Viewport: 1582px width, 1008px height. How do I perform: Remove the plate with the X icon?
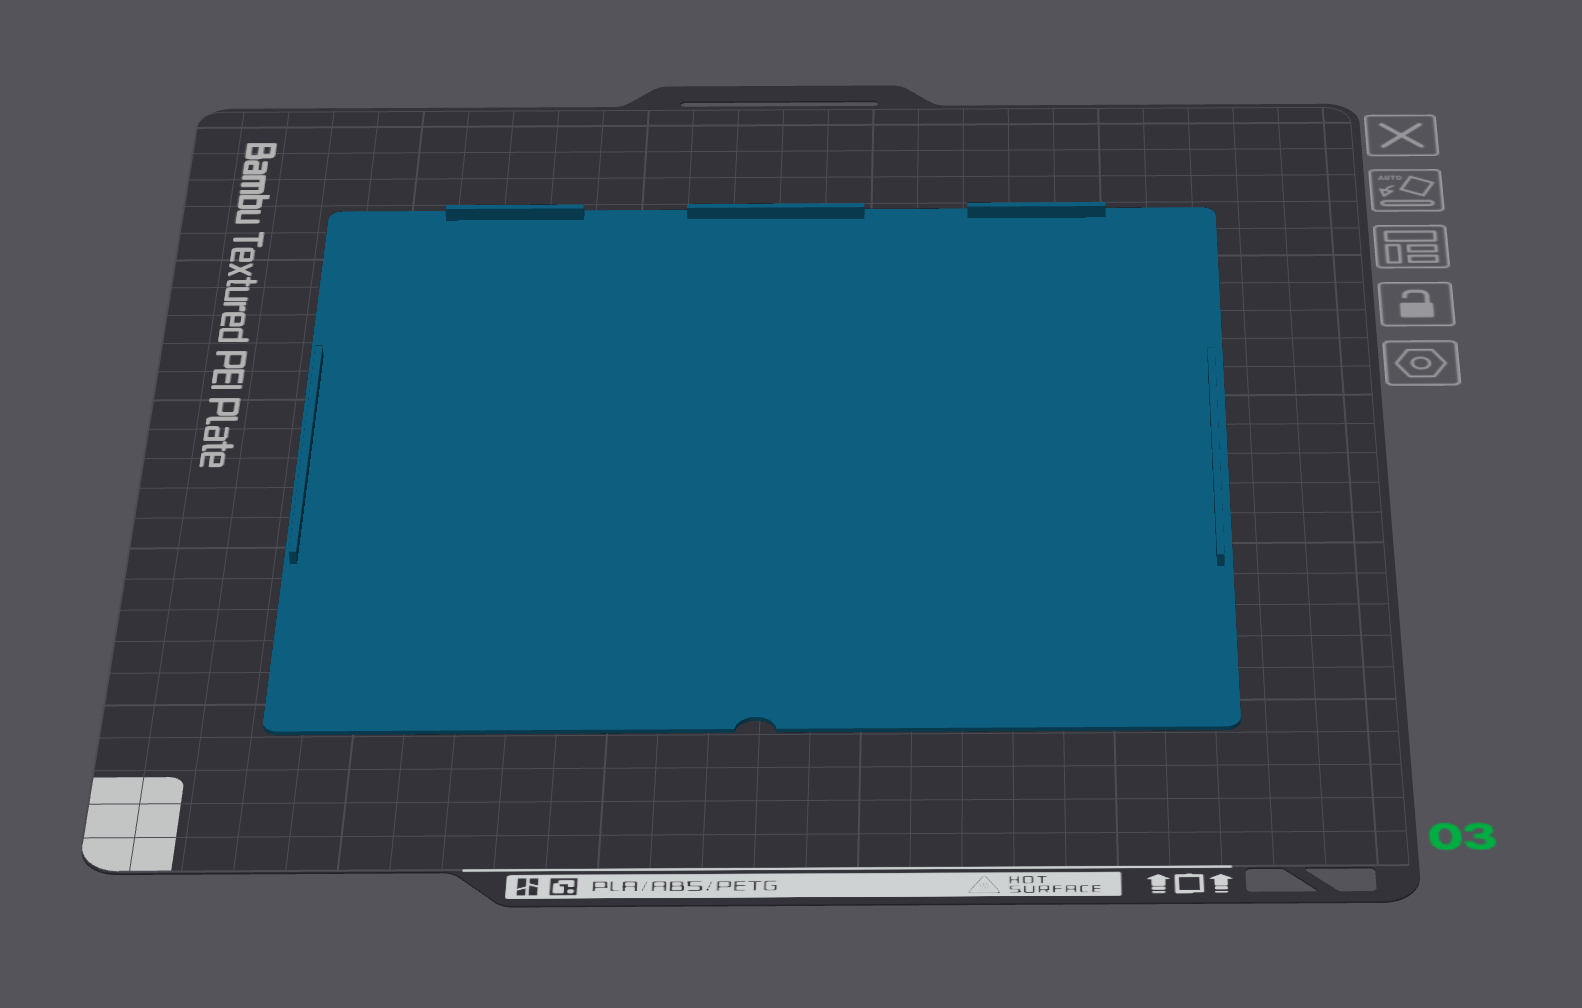pos(1401,135)
